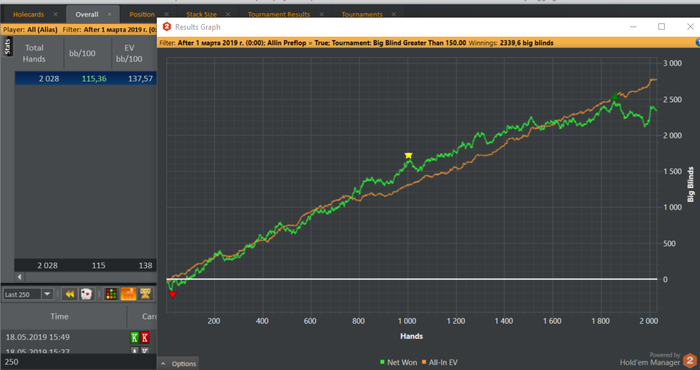Close the Stack Size tab with its X
The width and height of the screenshot is (700, 370).
point(228,14)
